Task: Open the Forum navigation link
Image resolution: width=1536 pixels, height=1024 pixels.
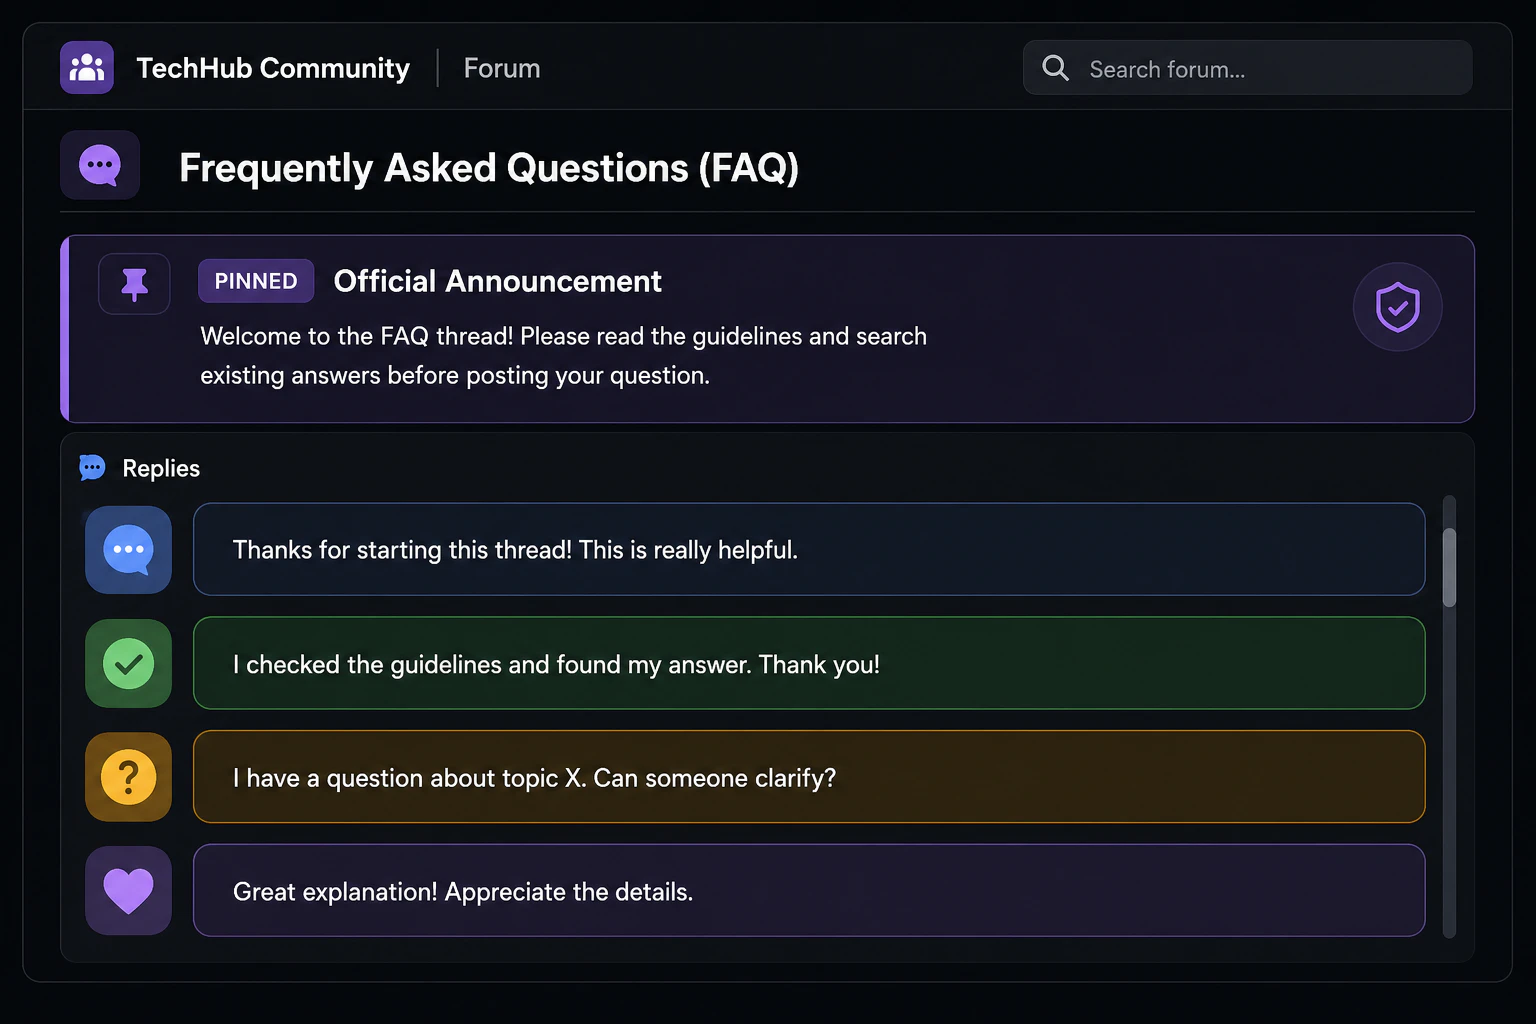Action: point(502,68)
